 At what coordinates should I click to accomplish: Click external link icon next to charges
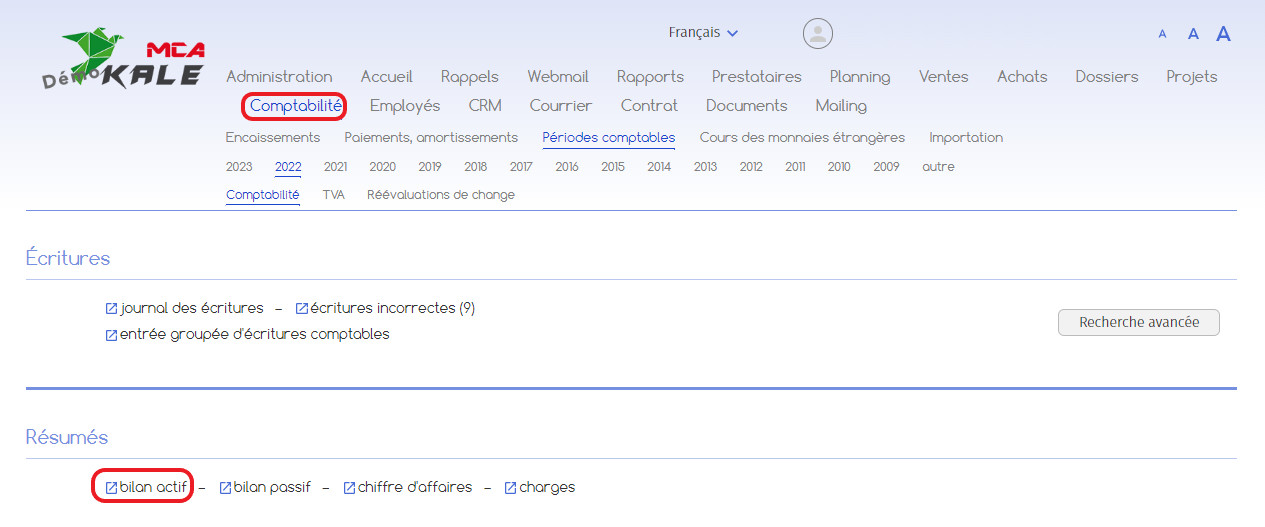pos(510,487)
